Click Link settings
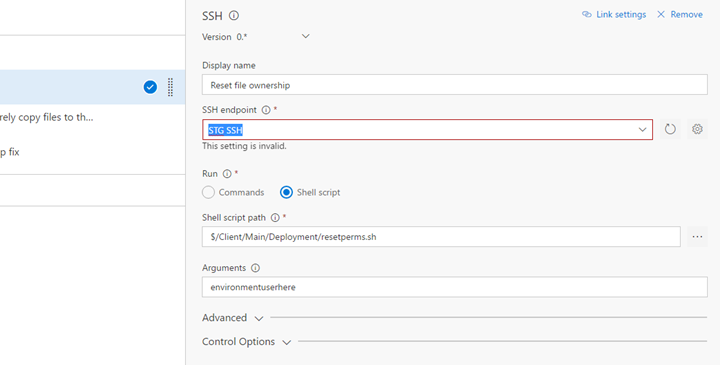 [614, 15]
